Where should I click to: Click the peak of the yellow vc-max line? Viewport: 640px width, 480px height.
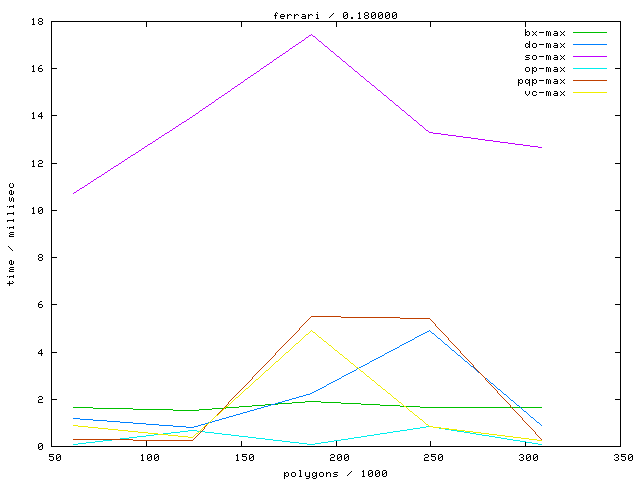pyautogui.click(x=311, y=330)
